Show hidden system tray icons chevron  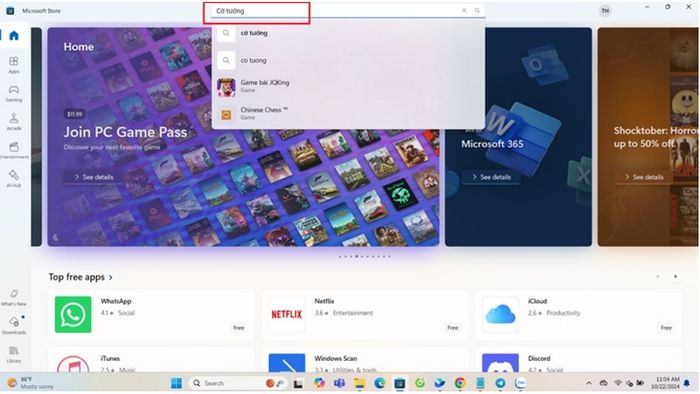point(589,383)
